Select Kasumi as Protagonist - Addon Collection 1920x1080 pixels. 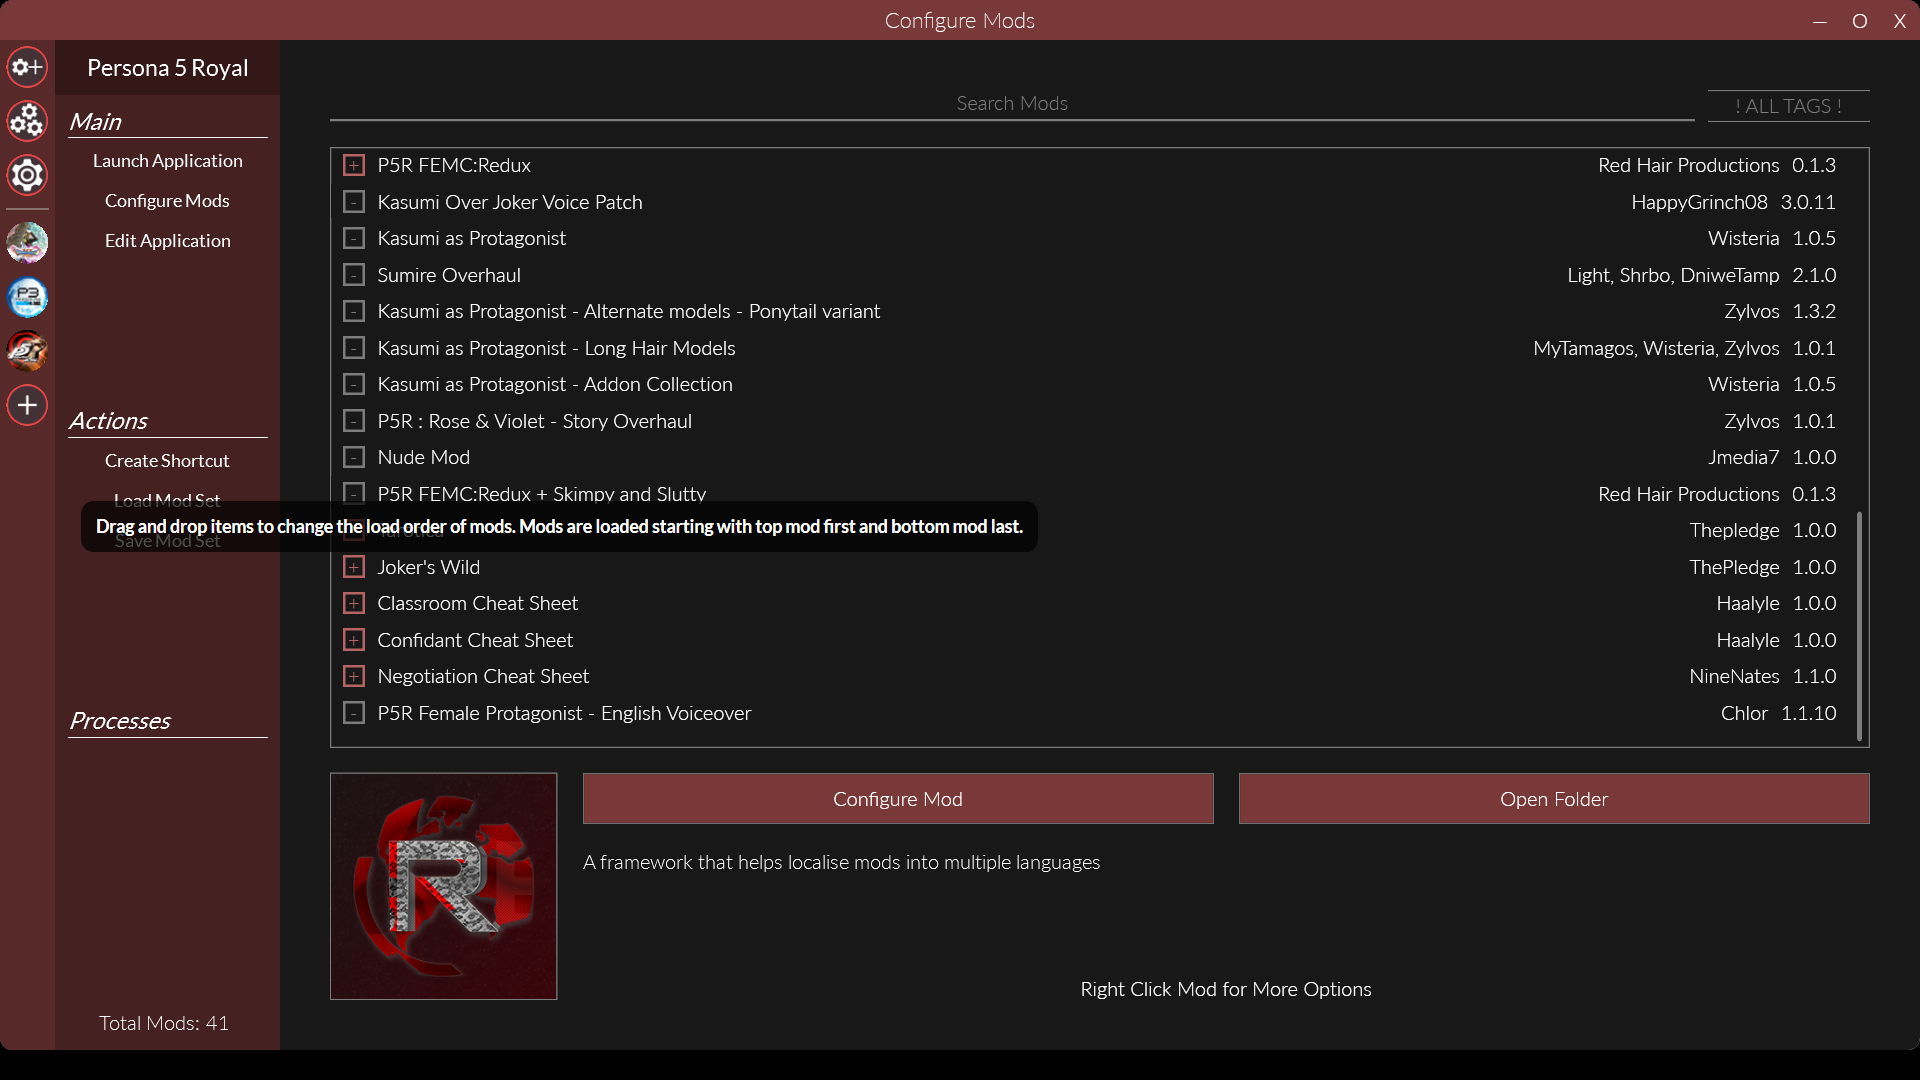[555, 384]
